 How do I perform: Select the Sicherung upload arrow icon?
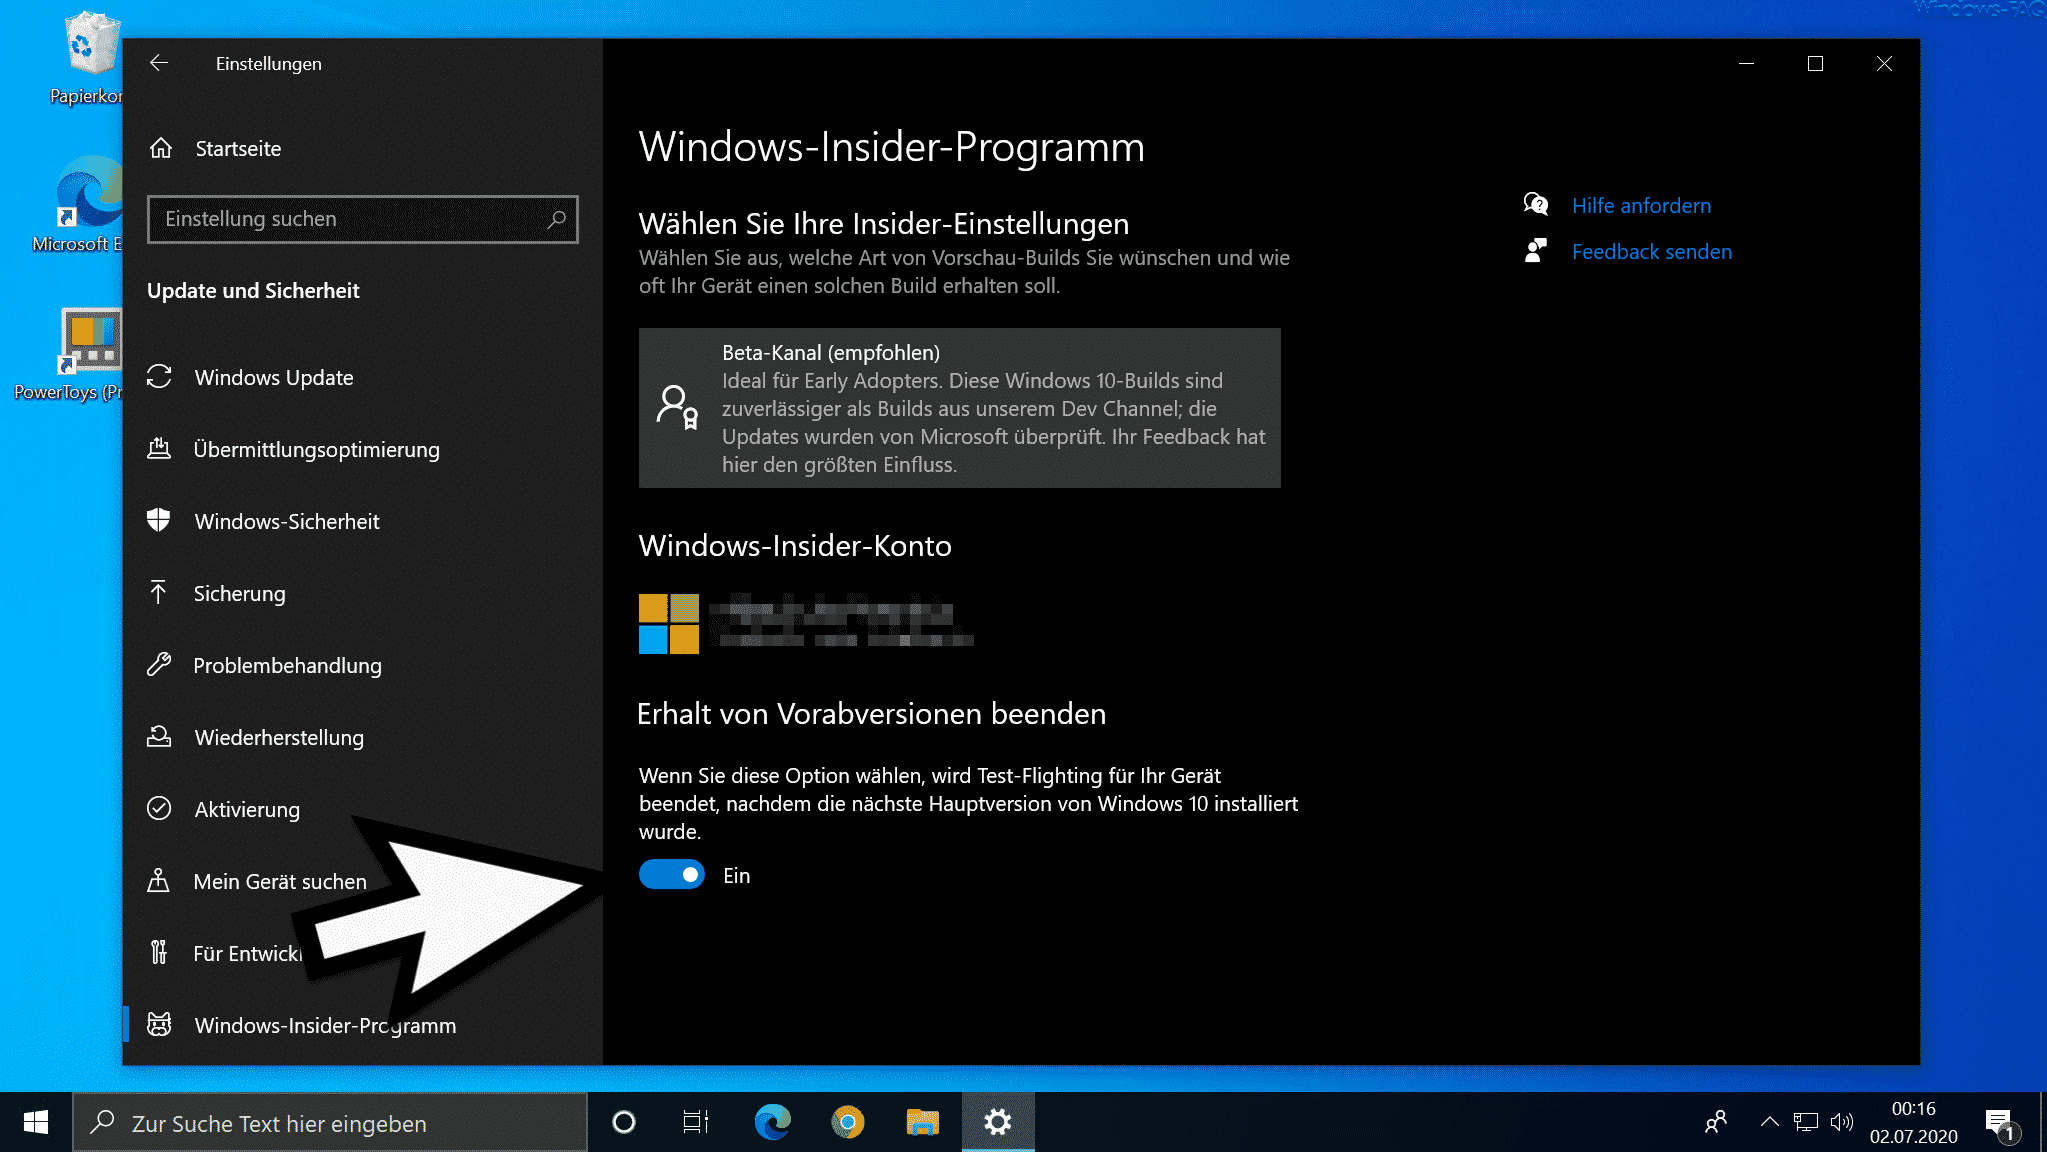[159, 592]
